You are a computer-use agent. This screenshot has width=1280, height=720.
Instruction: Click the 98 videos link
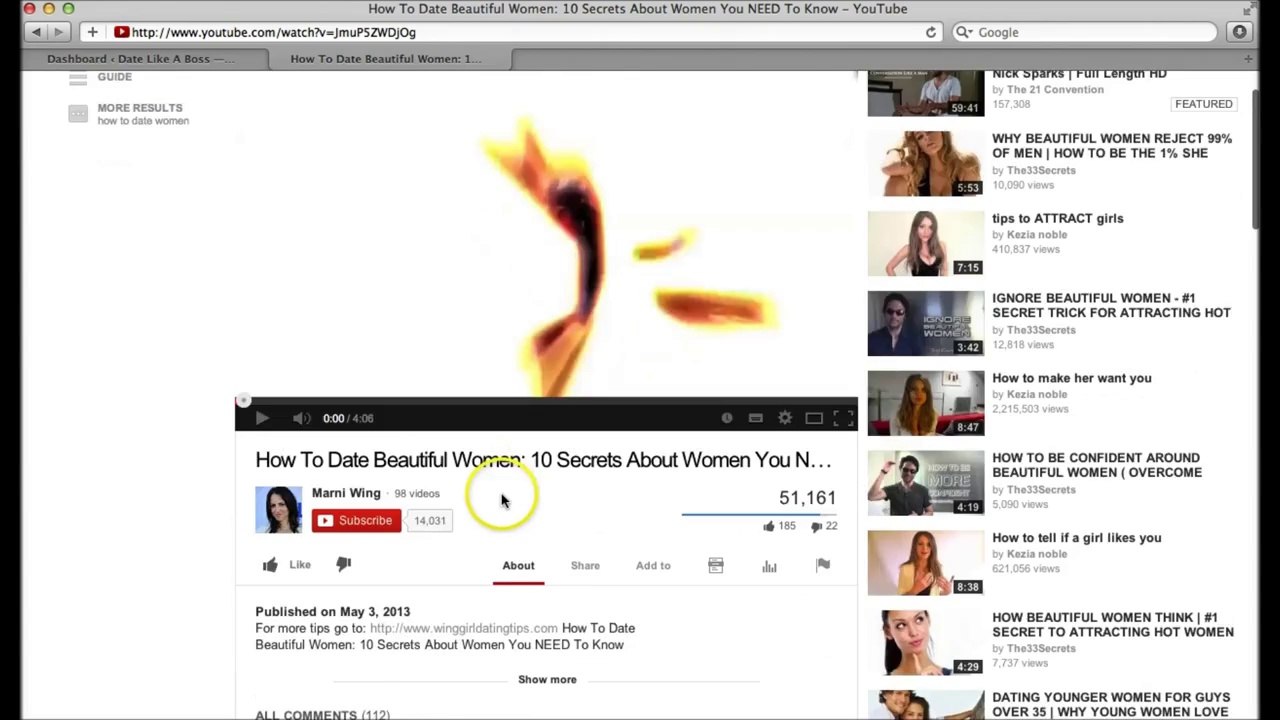pyautogui.click(x=417, y=494)
